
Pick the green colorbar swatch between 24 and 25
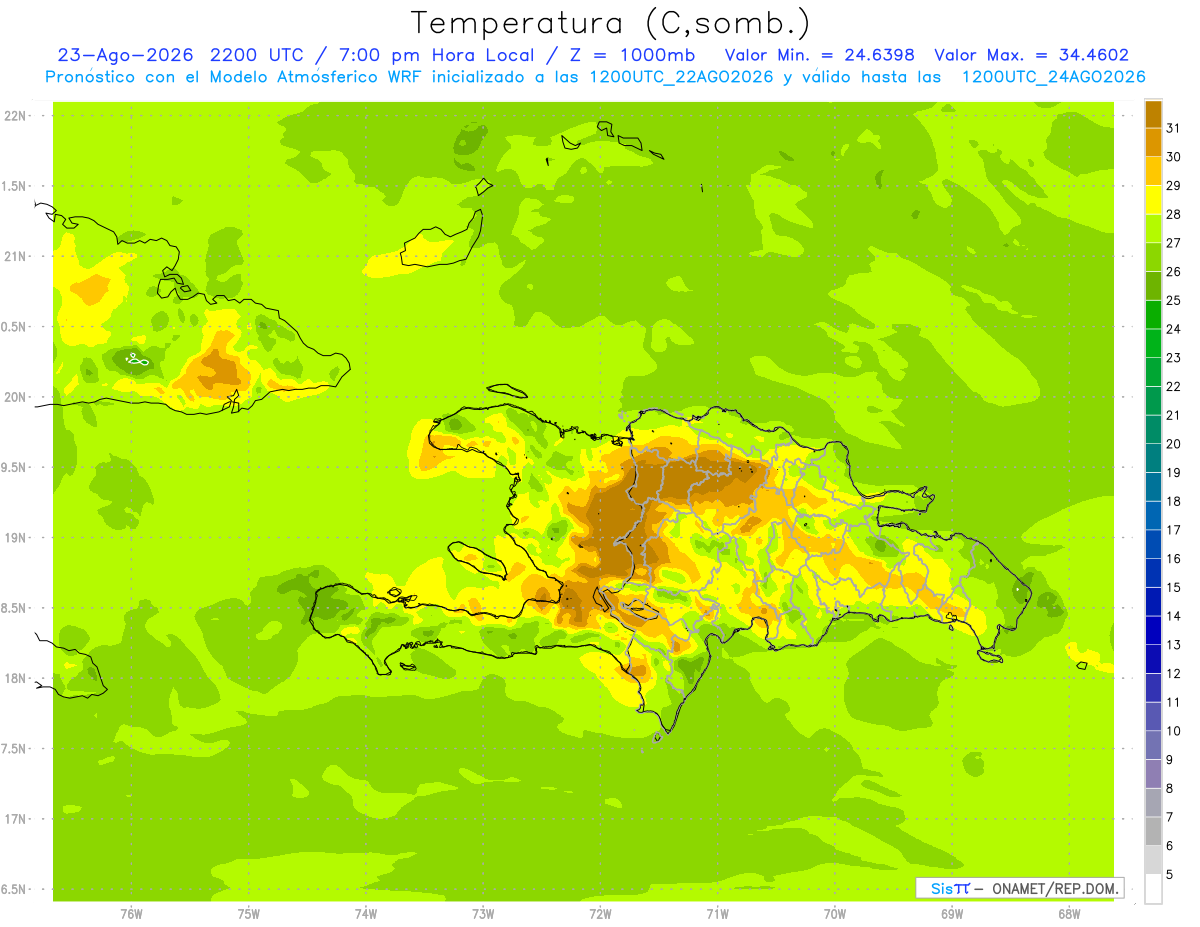pos(1153,315)
